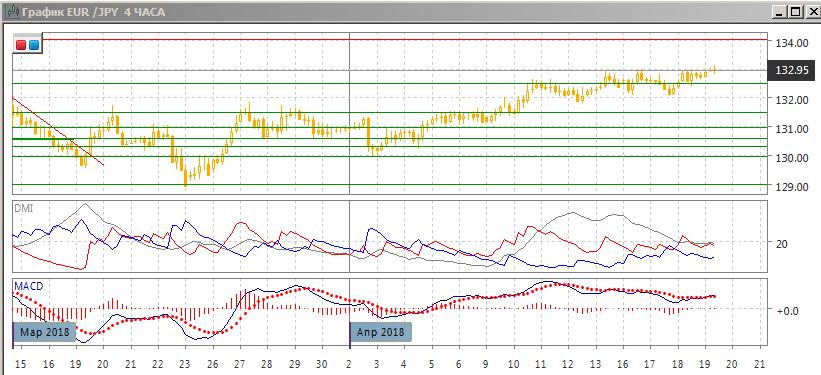821x375 pixels.
Task: Click date 23 on the time axis
Action: tap(185, 363)
